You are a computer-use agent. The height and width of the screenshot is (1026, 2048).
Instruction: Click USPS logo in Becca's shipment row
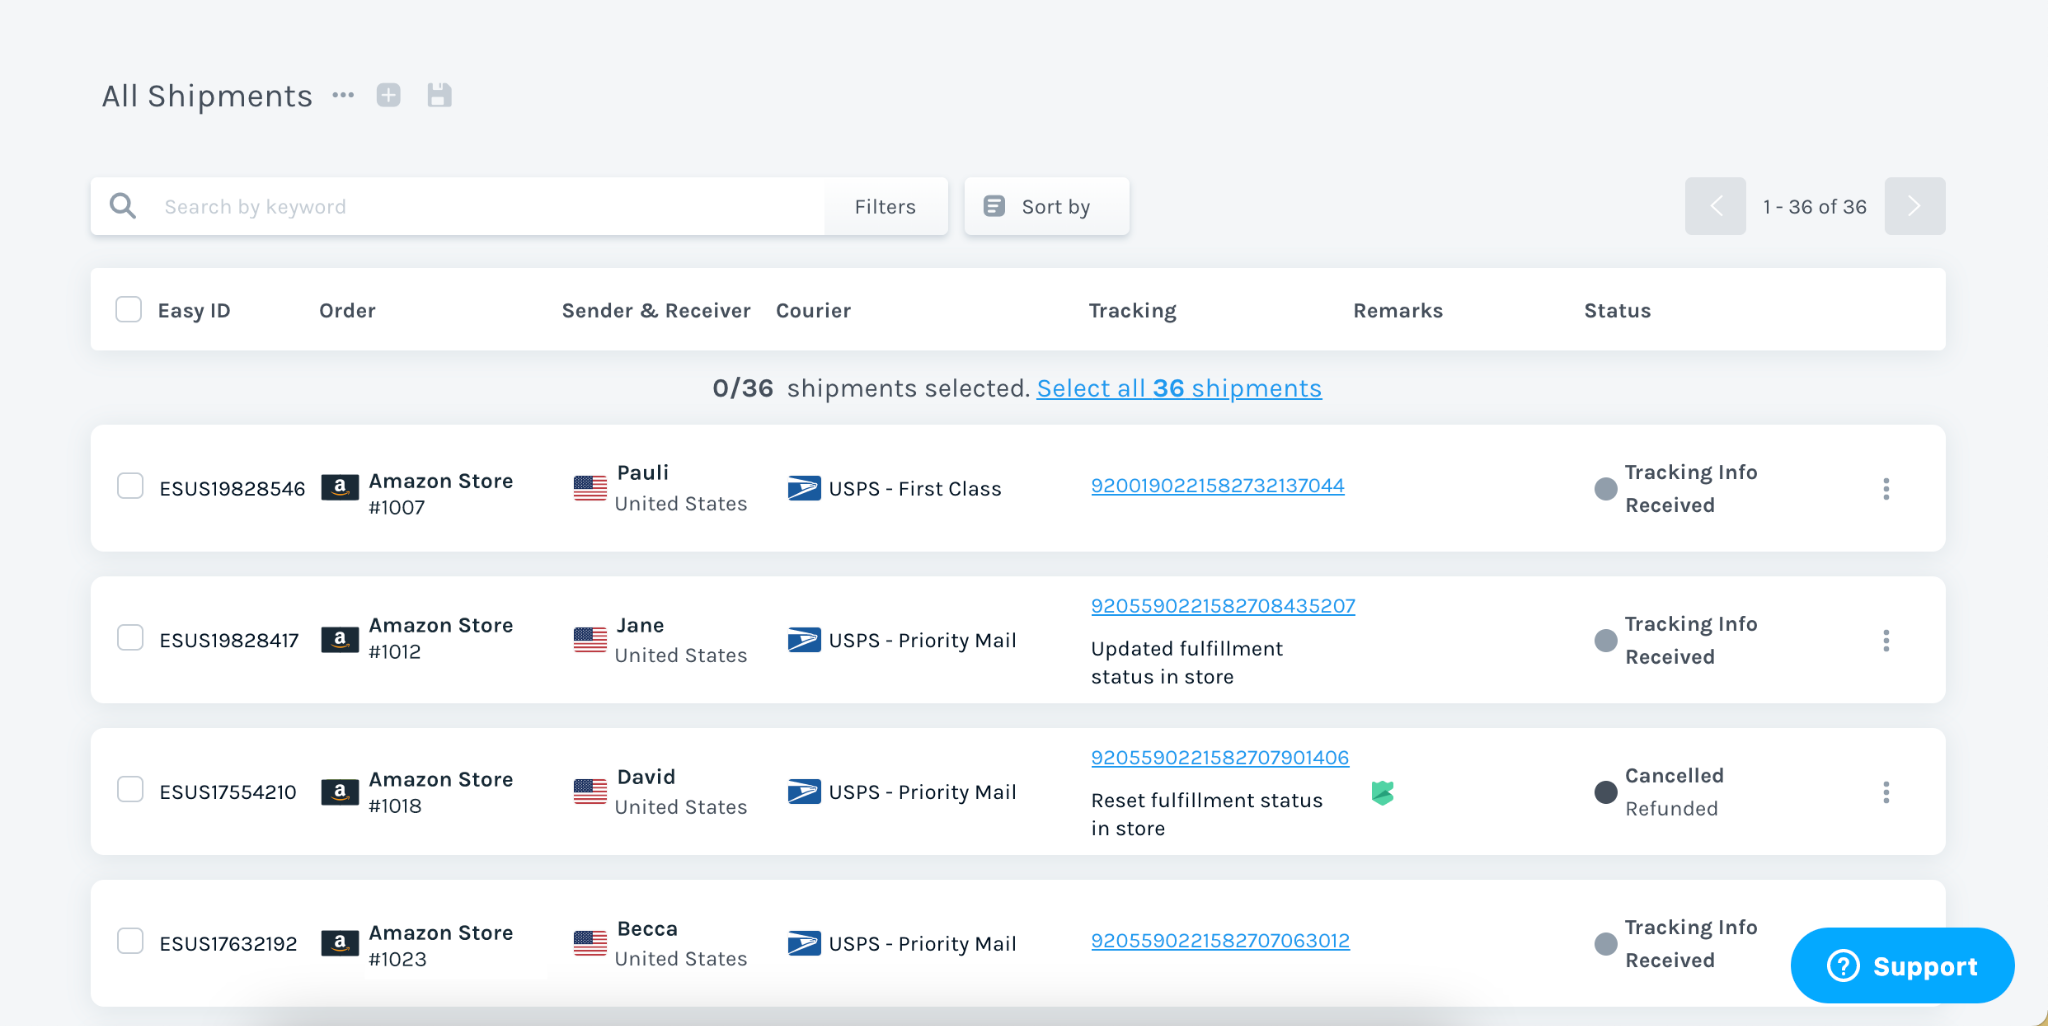(x=804, y=943)
